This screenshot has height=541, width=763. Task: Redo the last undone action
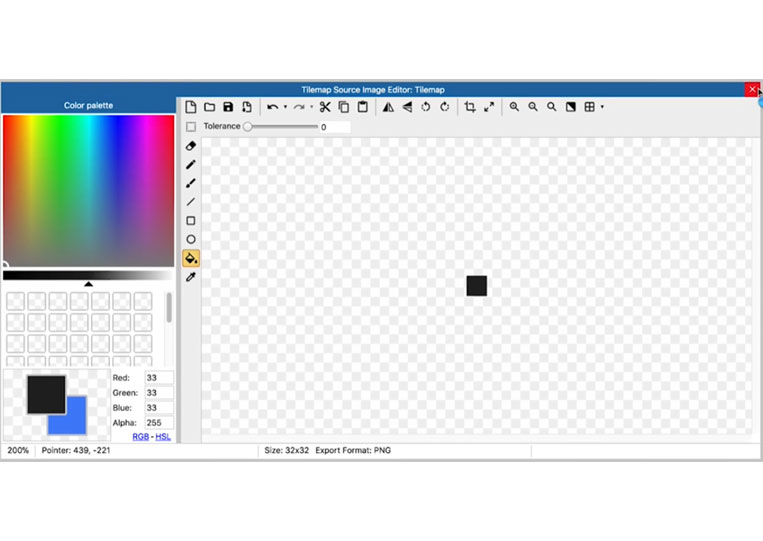(299, 107)
